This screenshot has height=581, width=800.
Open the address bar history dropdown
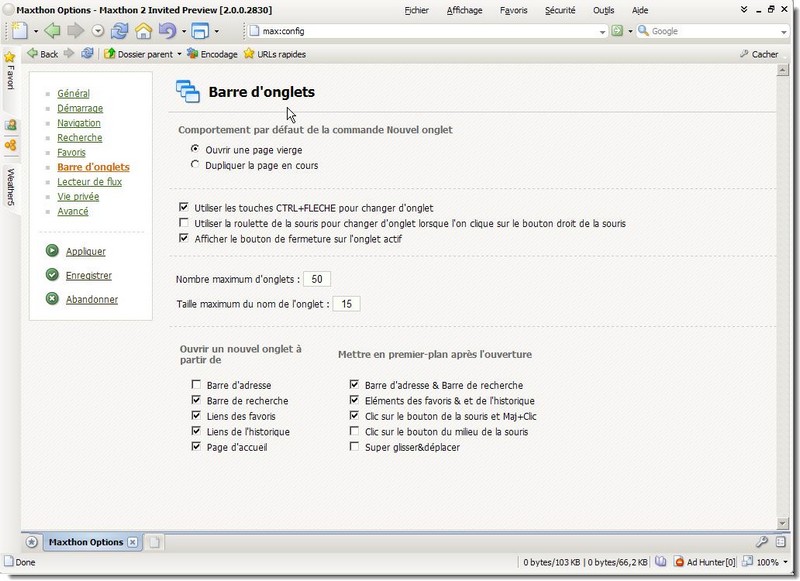point(602,32)
